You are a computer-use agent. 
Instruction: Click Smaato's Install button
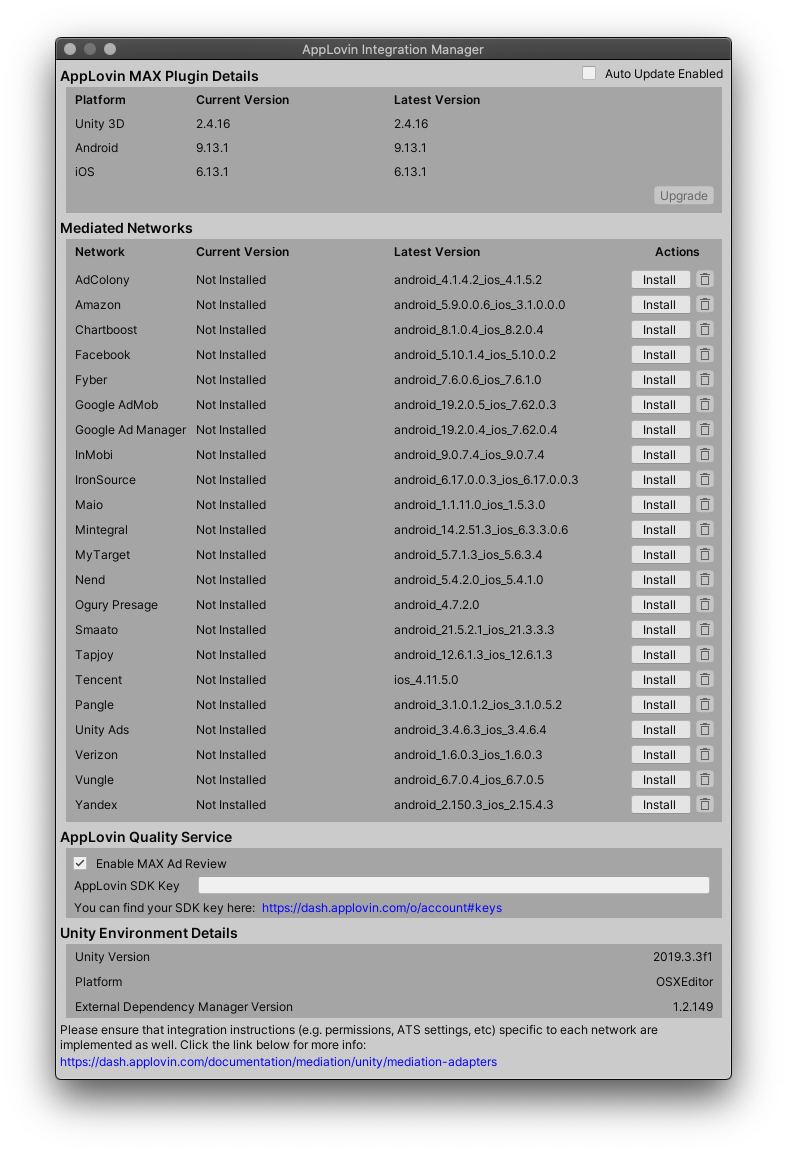660,629
